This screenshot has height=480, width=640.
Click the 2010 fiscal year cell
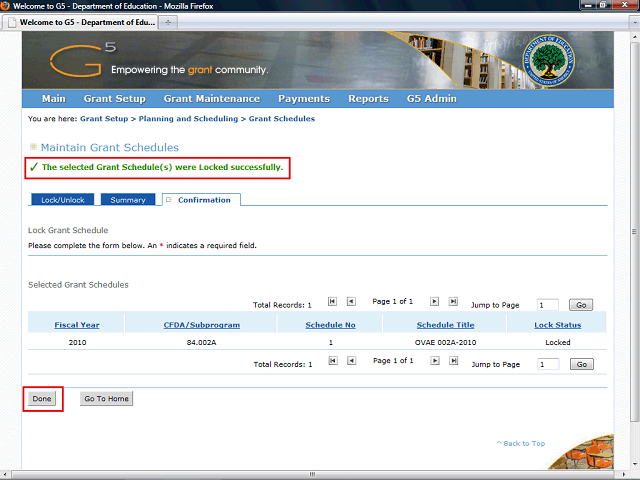(77, 342)
